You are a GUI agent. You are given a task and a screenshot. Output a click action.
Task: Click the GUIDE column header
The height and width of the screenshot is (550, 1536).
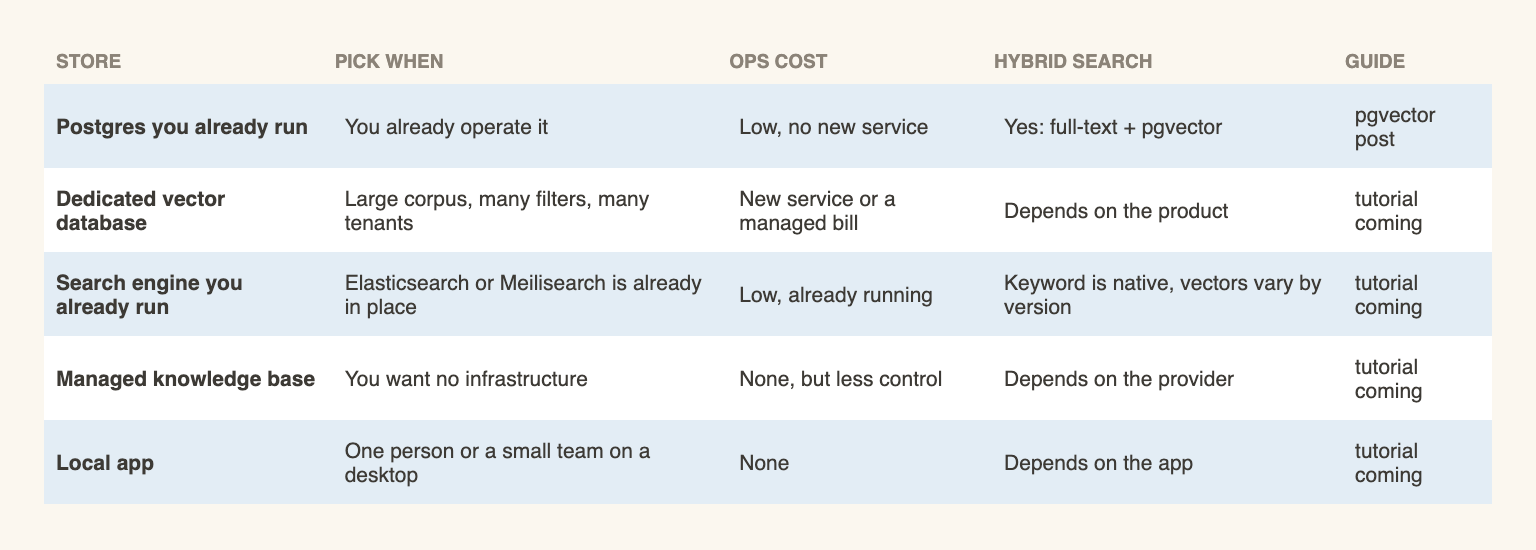1375,62
